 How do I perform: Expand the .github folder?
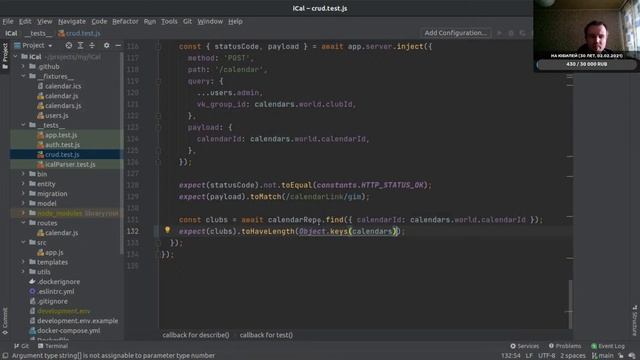(23, 67)
